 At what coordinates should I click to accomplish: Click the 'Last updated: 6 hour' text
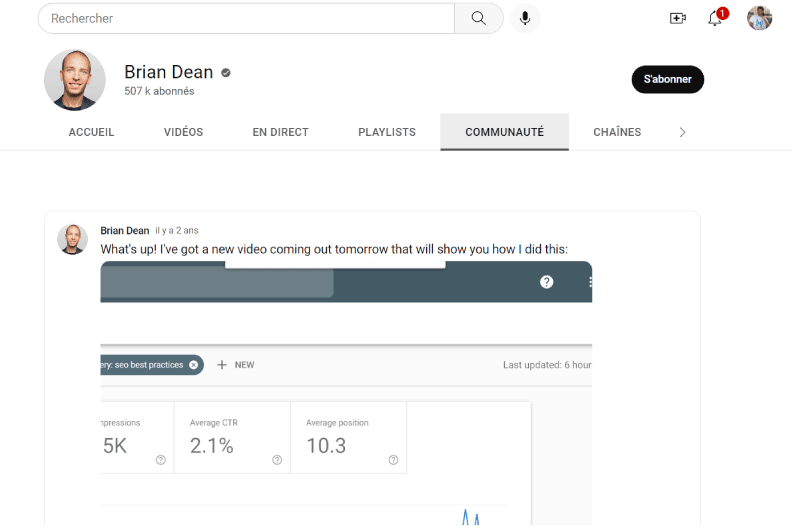[547, 365]
